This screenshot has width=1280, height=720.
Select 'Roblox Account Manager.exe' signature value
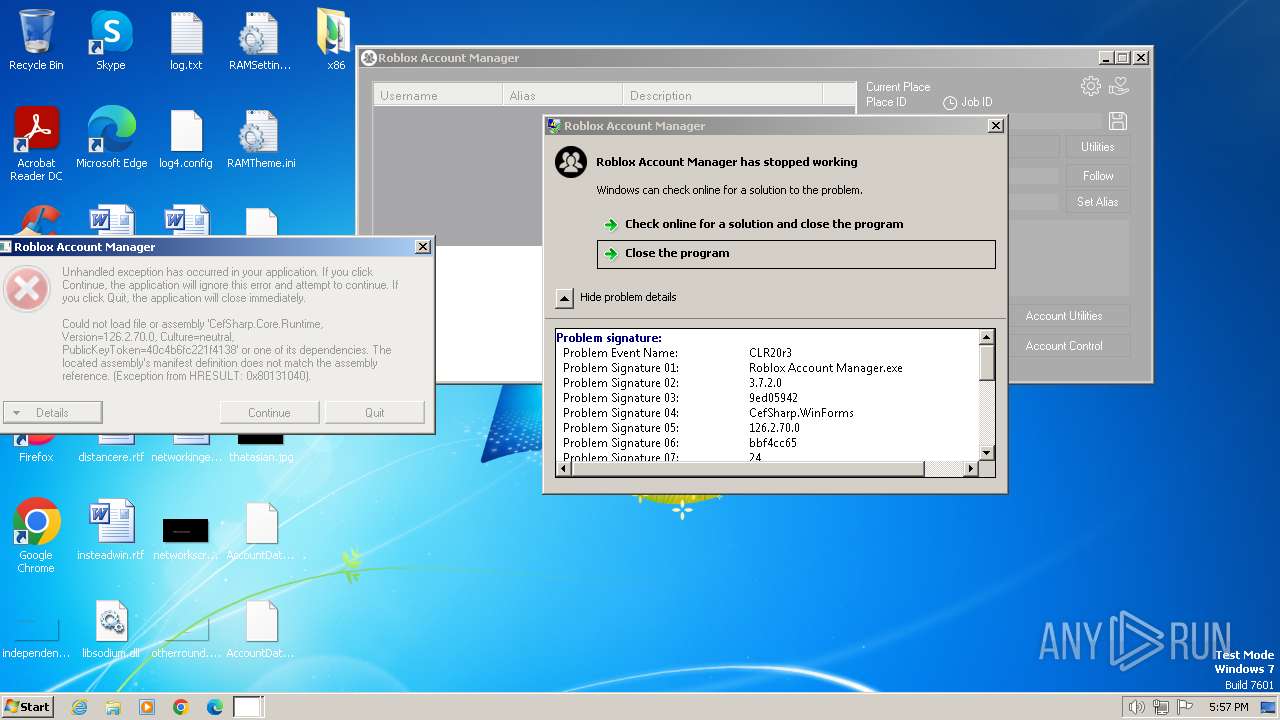pos(826,368)
